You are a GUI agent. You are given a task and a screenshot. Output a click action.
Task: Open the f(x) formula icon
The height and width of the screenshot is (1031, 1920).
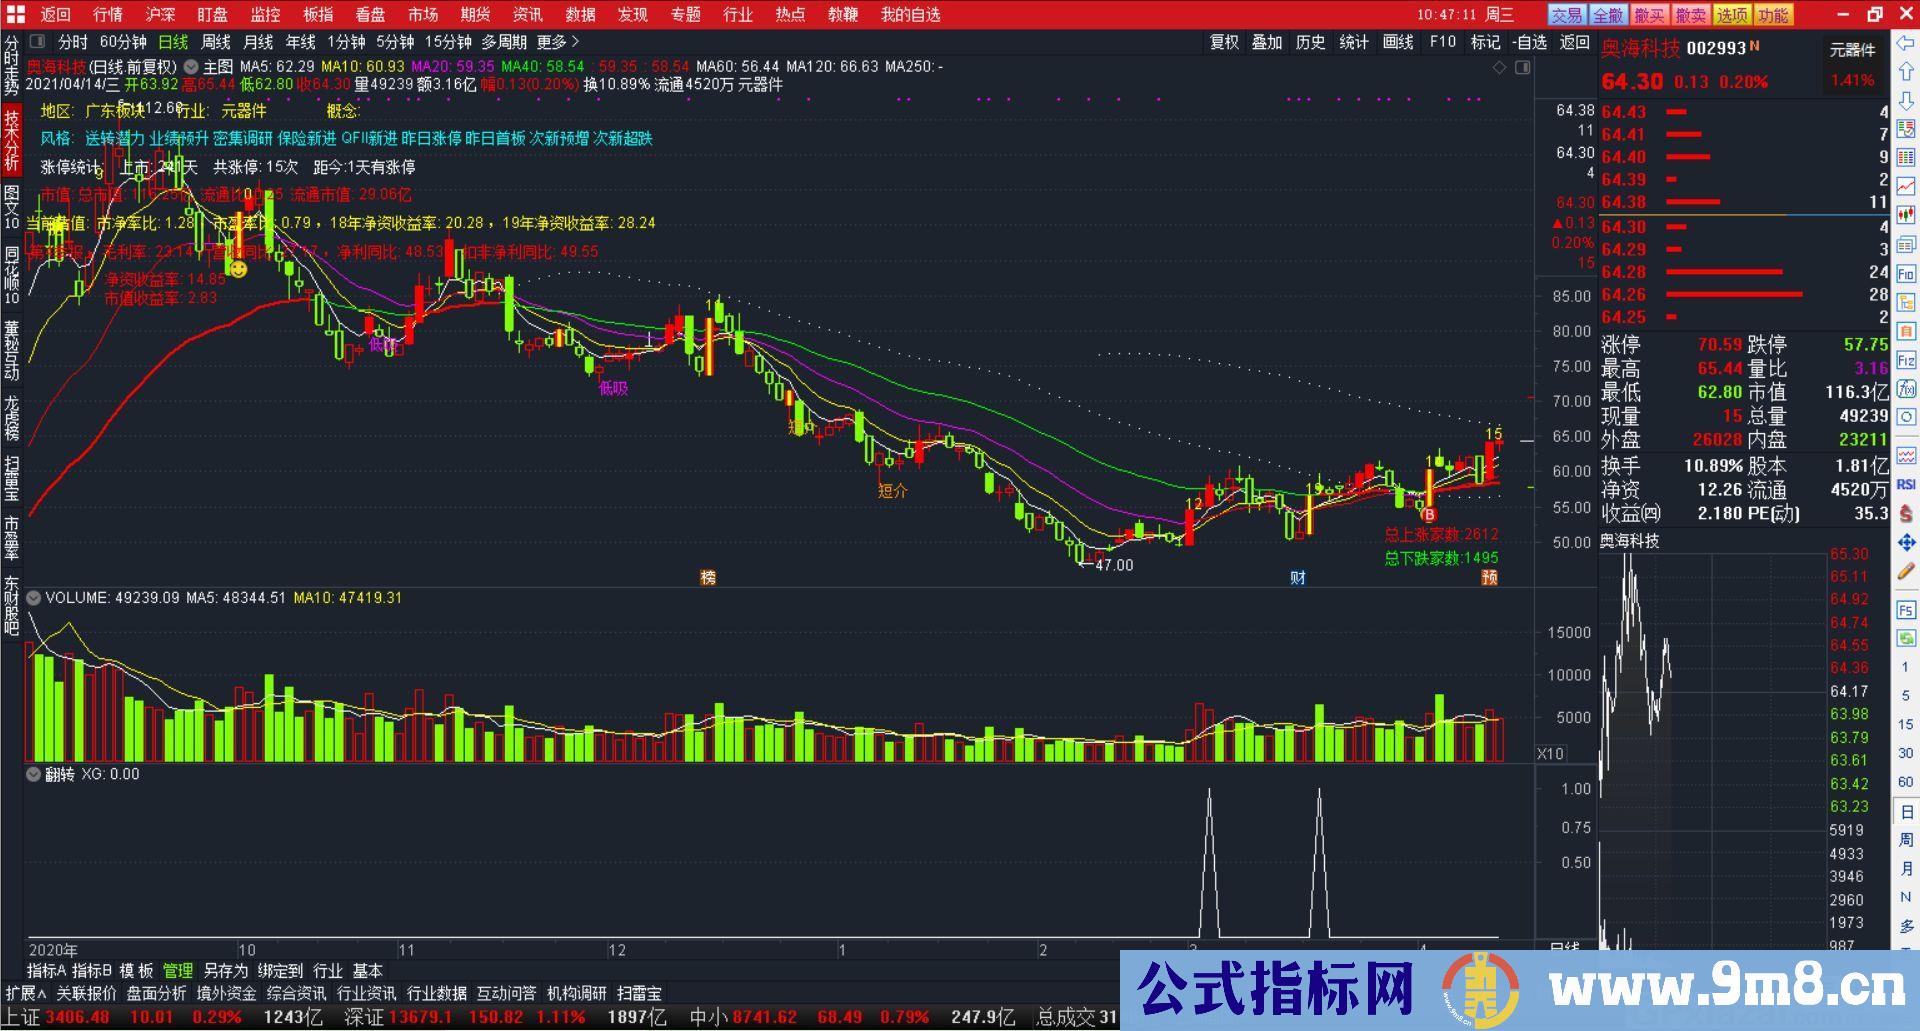click(x=1905, y=388)
